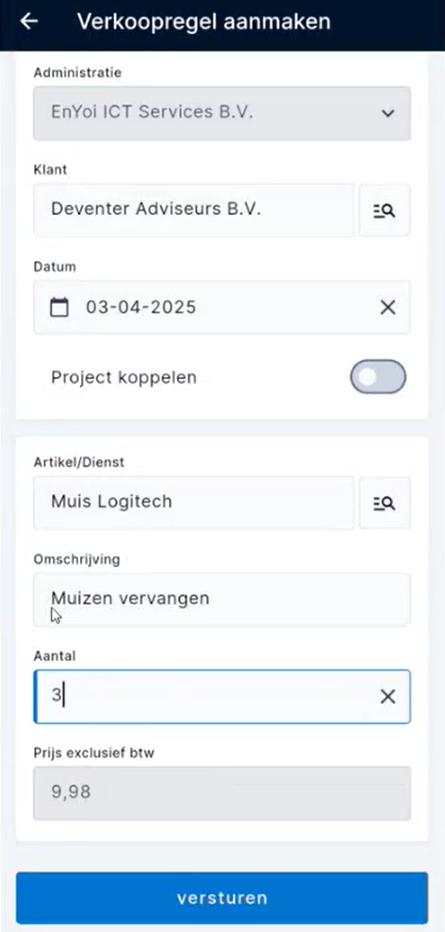Click the Administratie label

77,73
